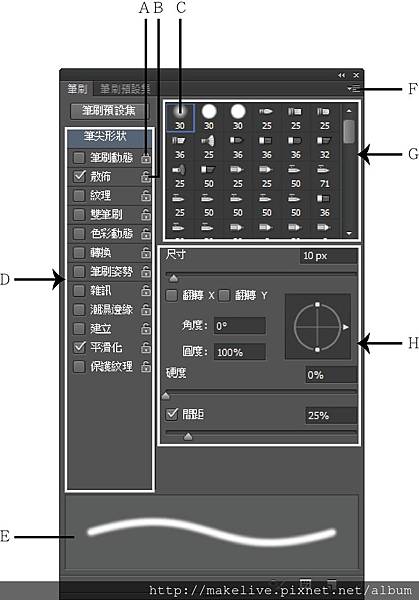Click the lock icon beside 保護紋理
This screenshot has width=419, height=600.
pos(146,367)
